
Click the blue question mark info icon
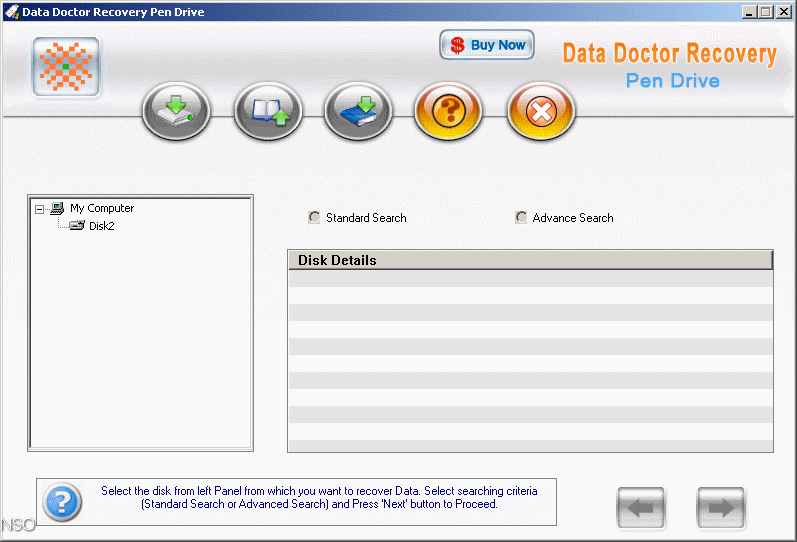62,502
